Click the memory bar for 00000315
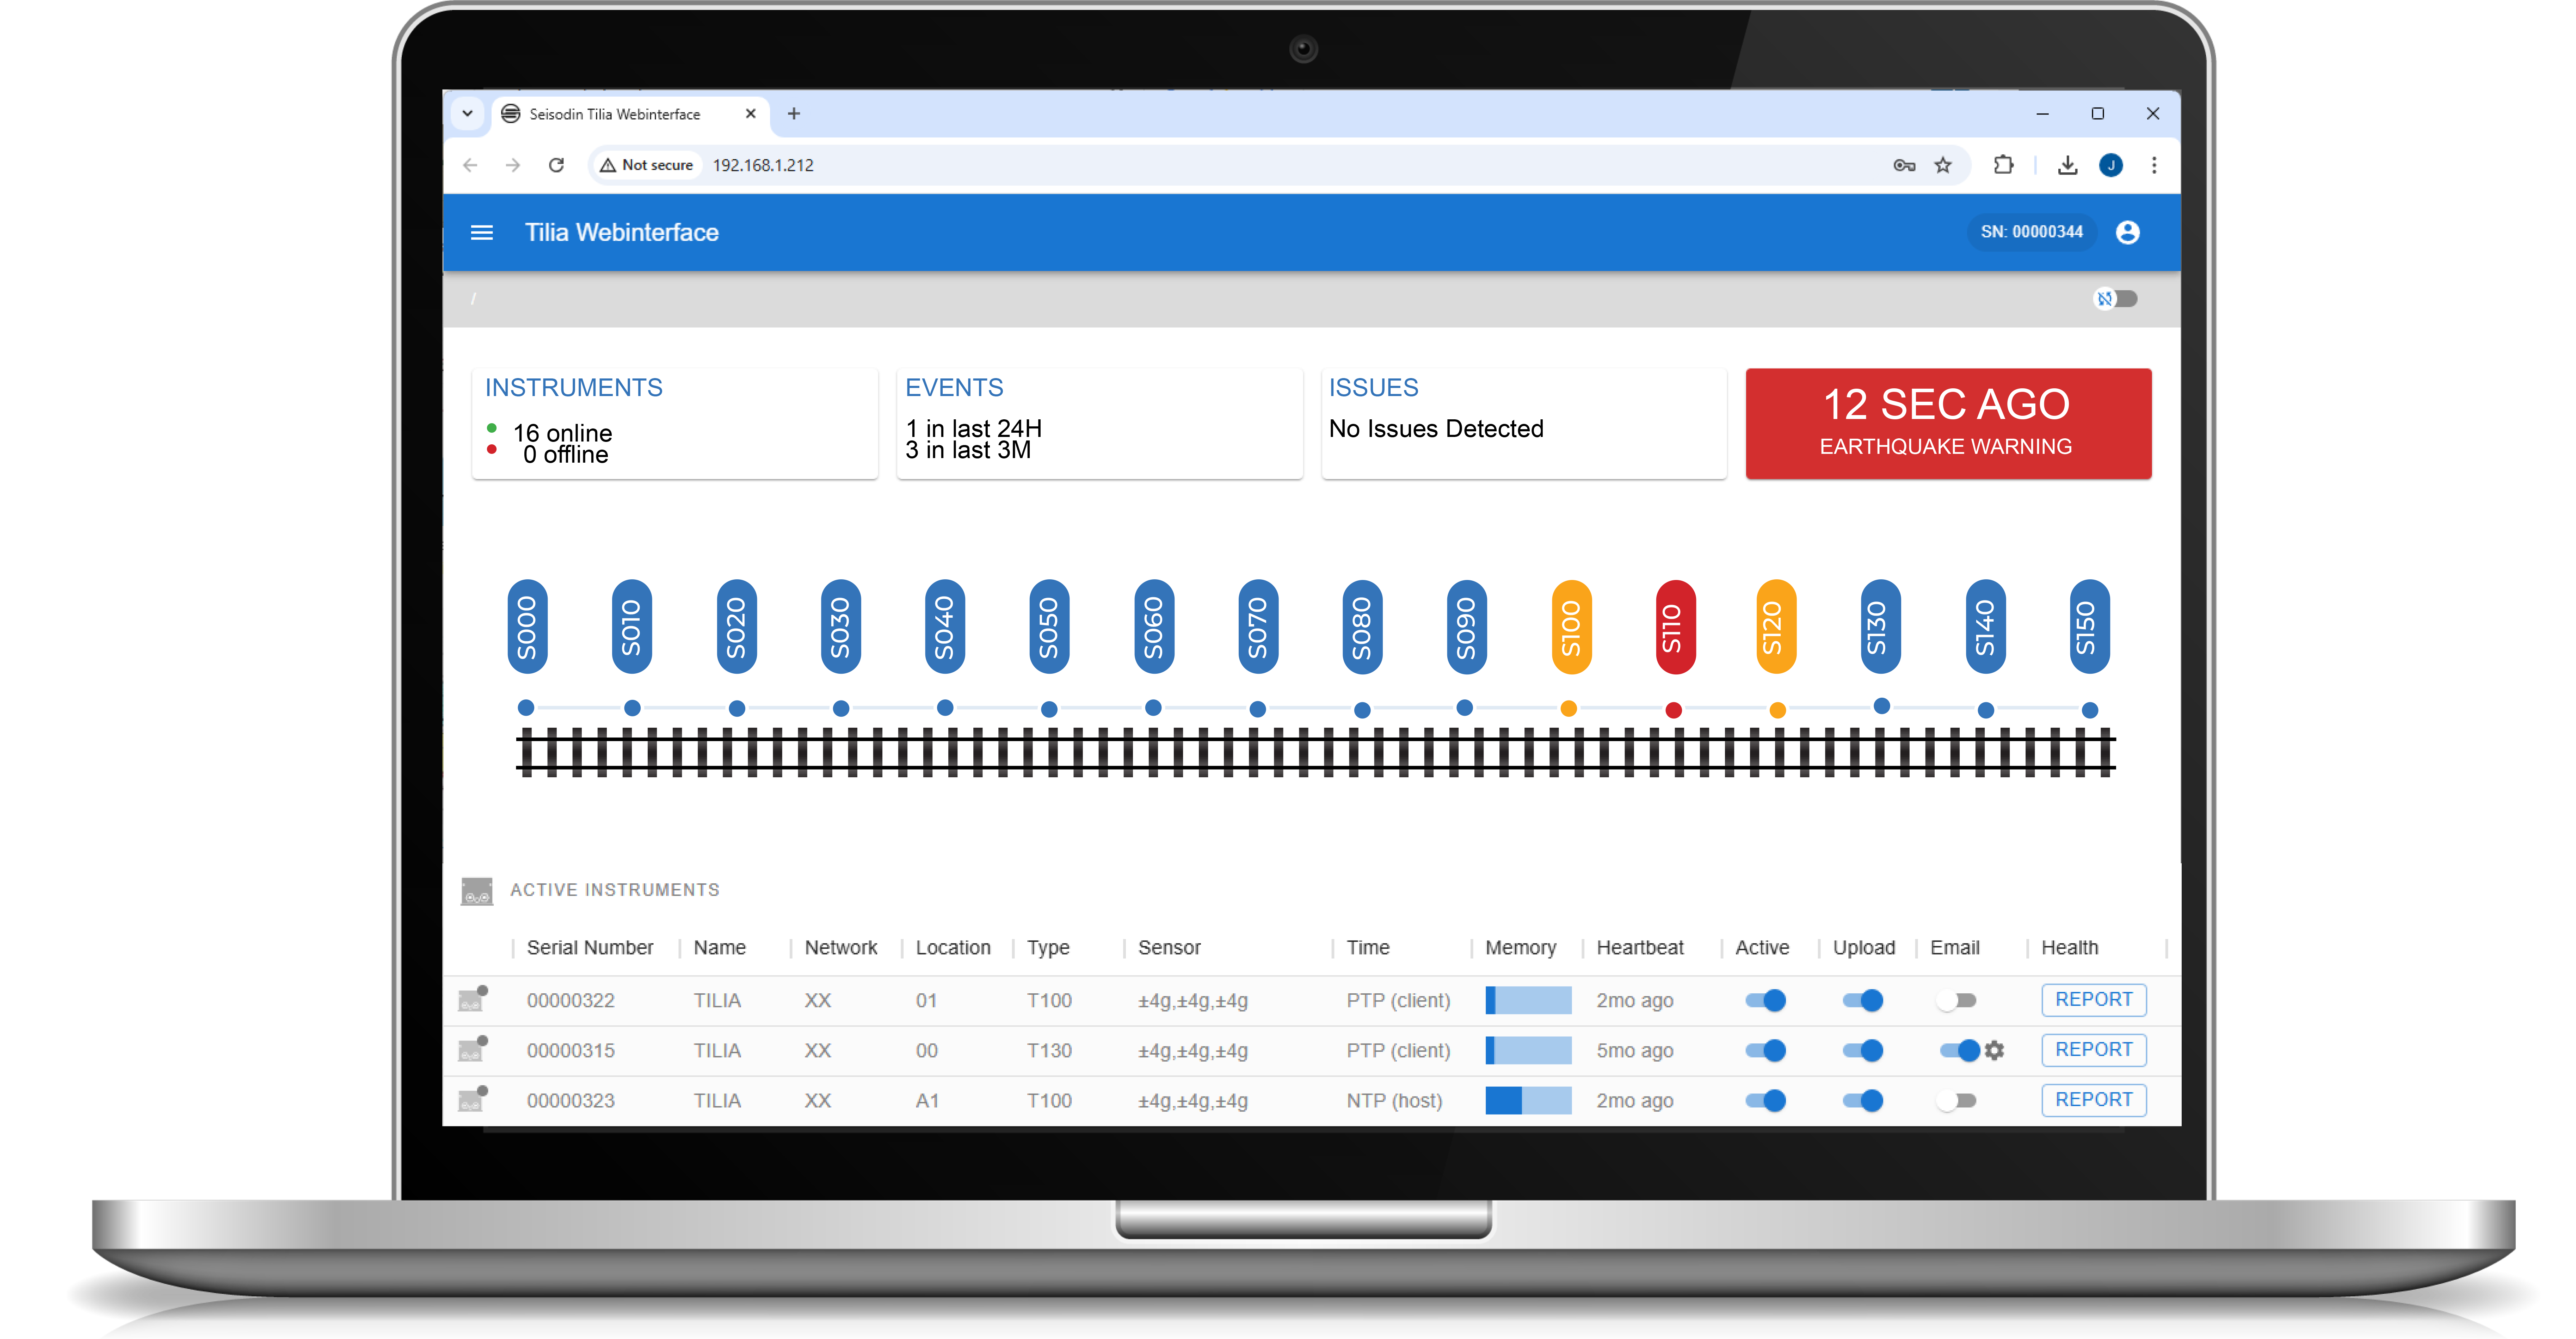Screen dimensions: 2576x1339 [1528, 1050]
